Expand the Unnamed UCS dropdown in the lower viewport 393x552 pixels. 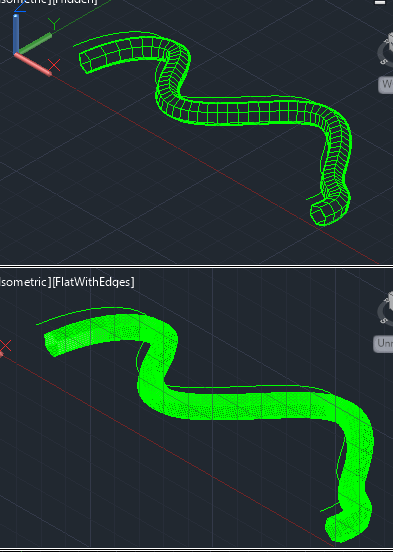(384, 343)
